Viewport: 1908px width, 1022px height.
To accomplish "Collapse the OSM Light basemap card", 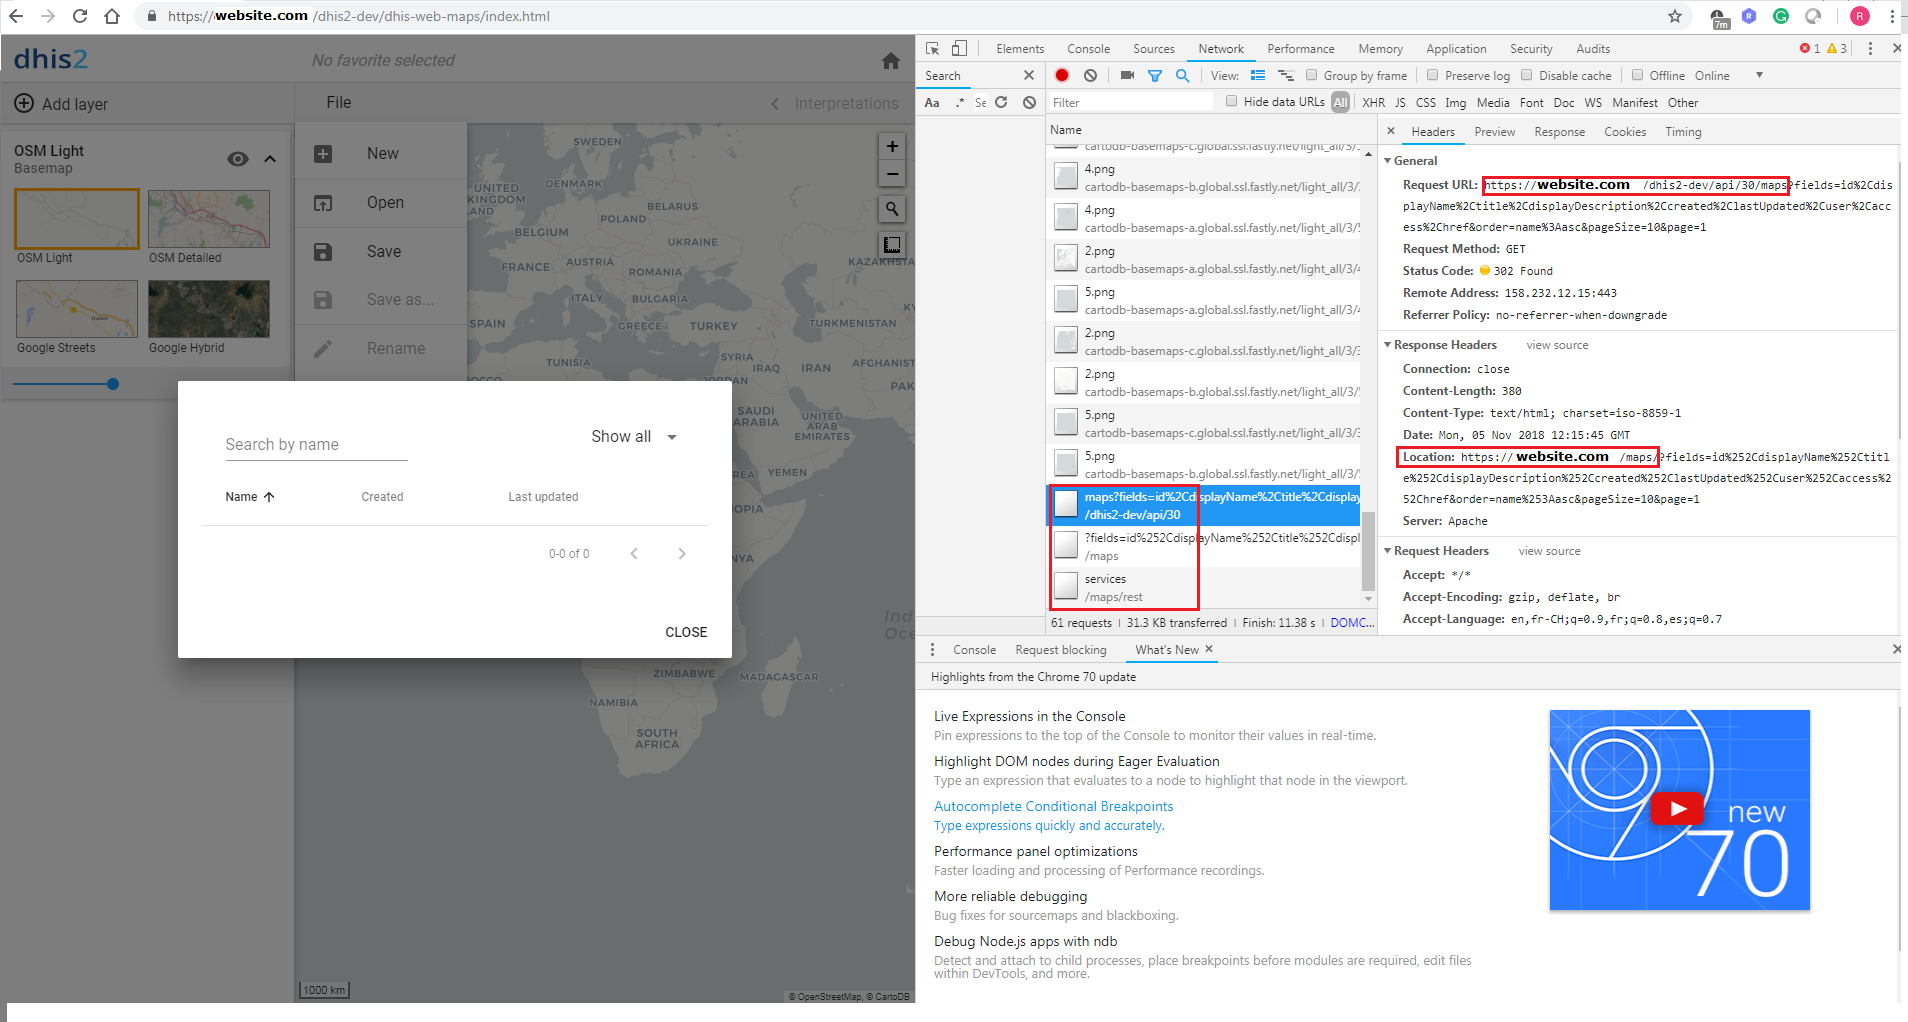I will [270, 159].
